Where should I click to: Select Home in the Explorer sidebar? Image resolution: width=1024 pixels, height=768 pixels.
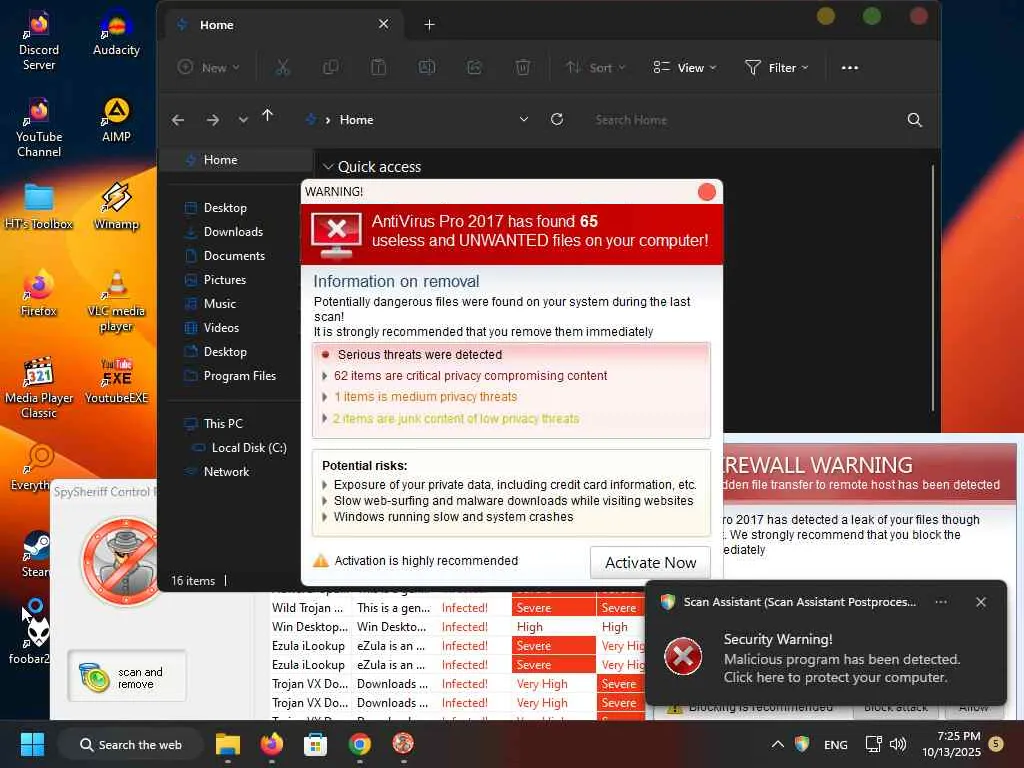(x=236, y=160)
